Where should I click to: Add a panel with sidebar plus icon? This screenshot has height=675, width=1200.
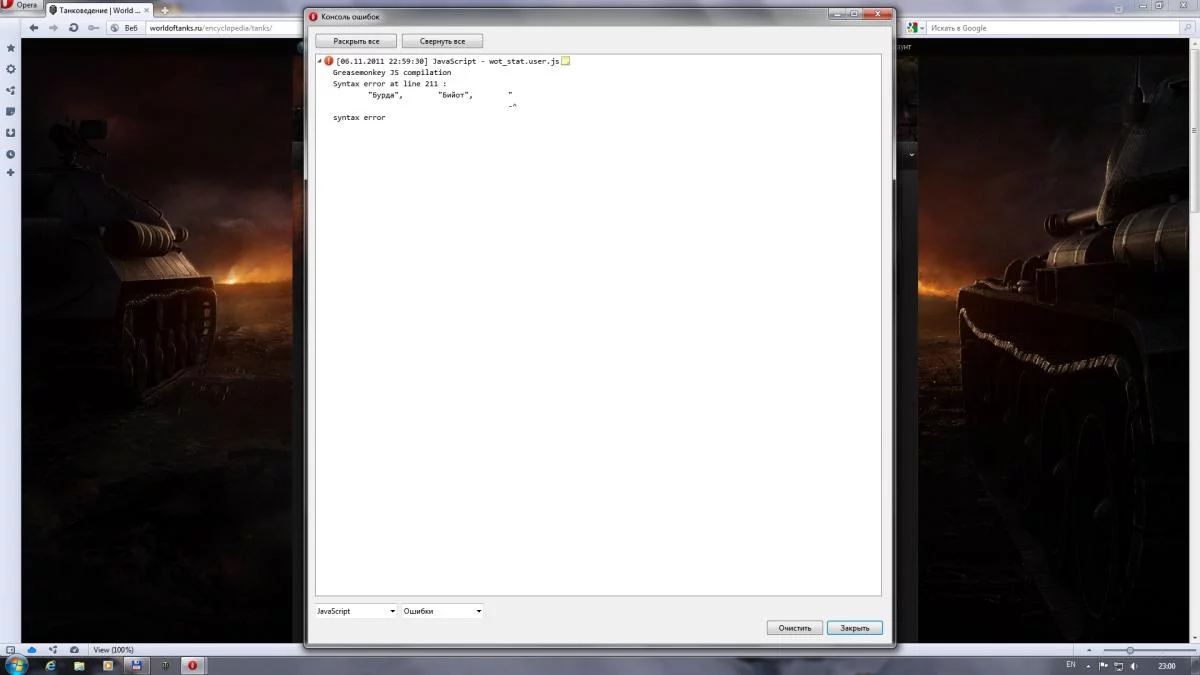pos(11,173)
